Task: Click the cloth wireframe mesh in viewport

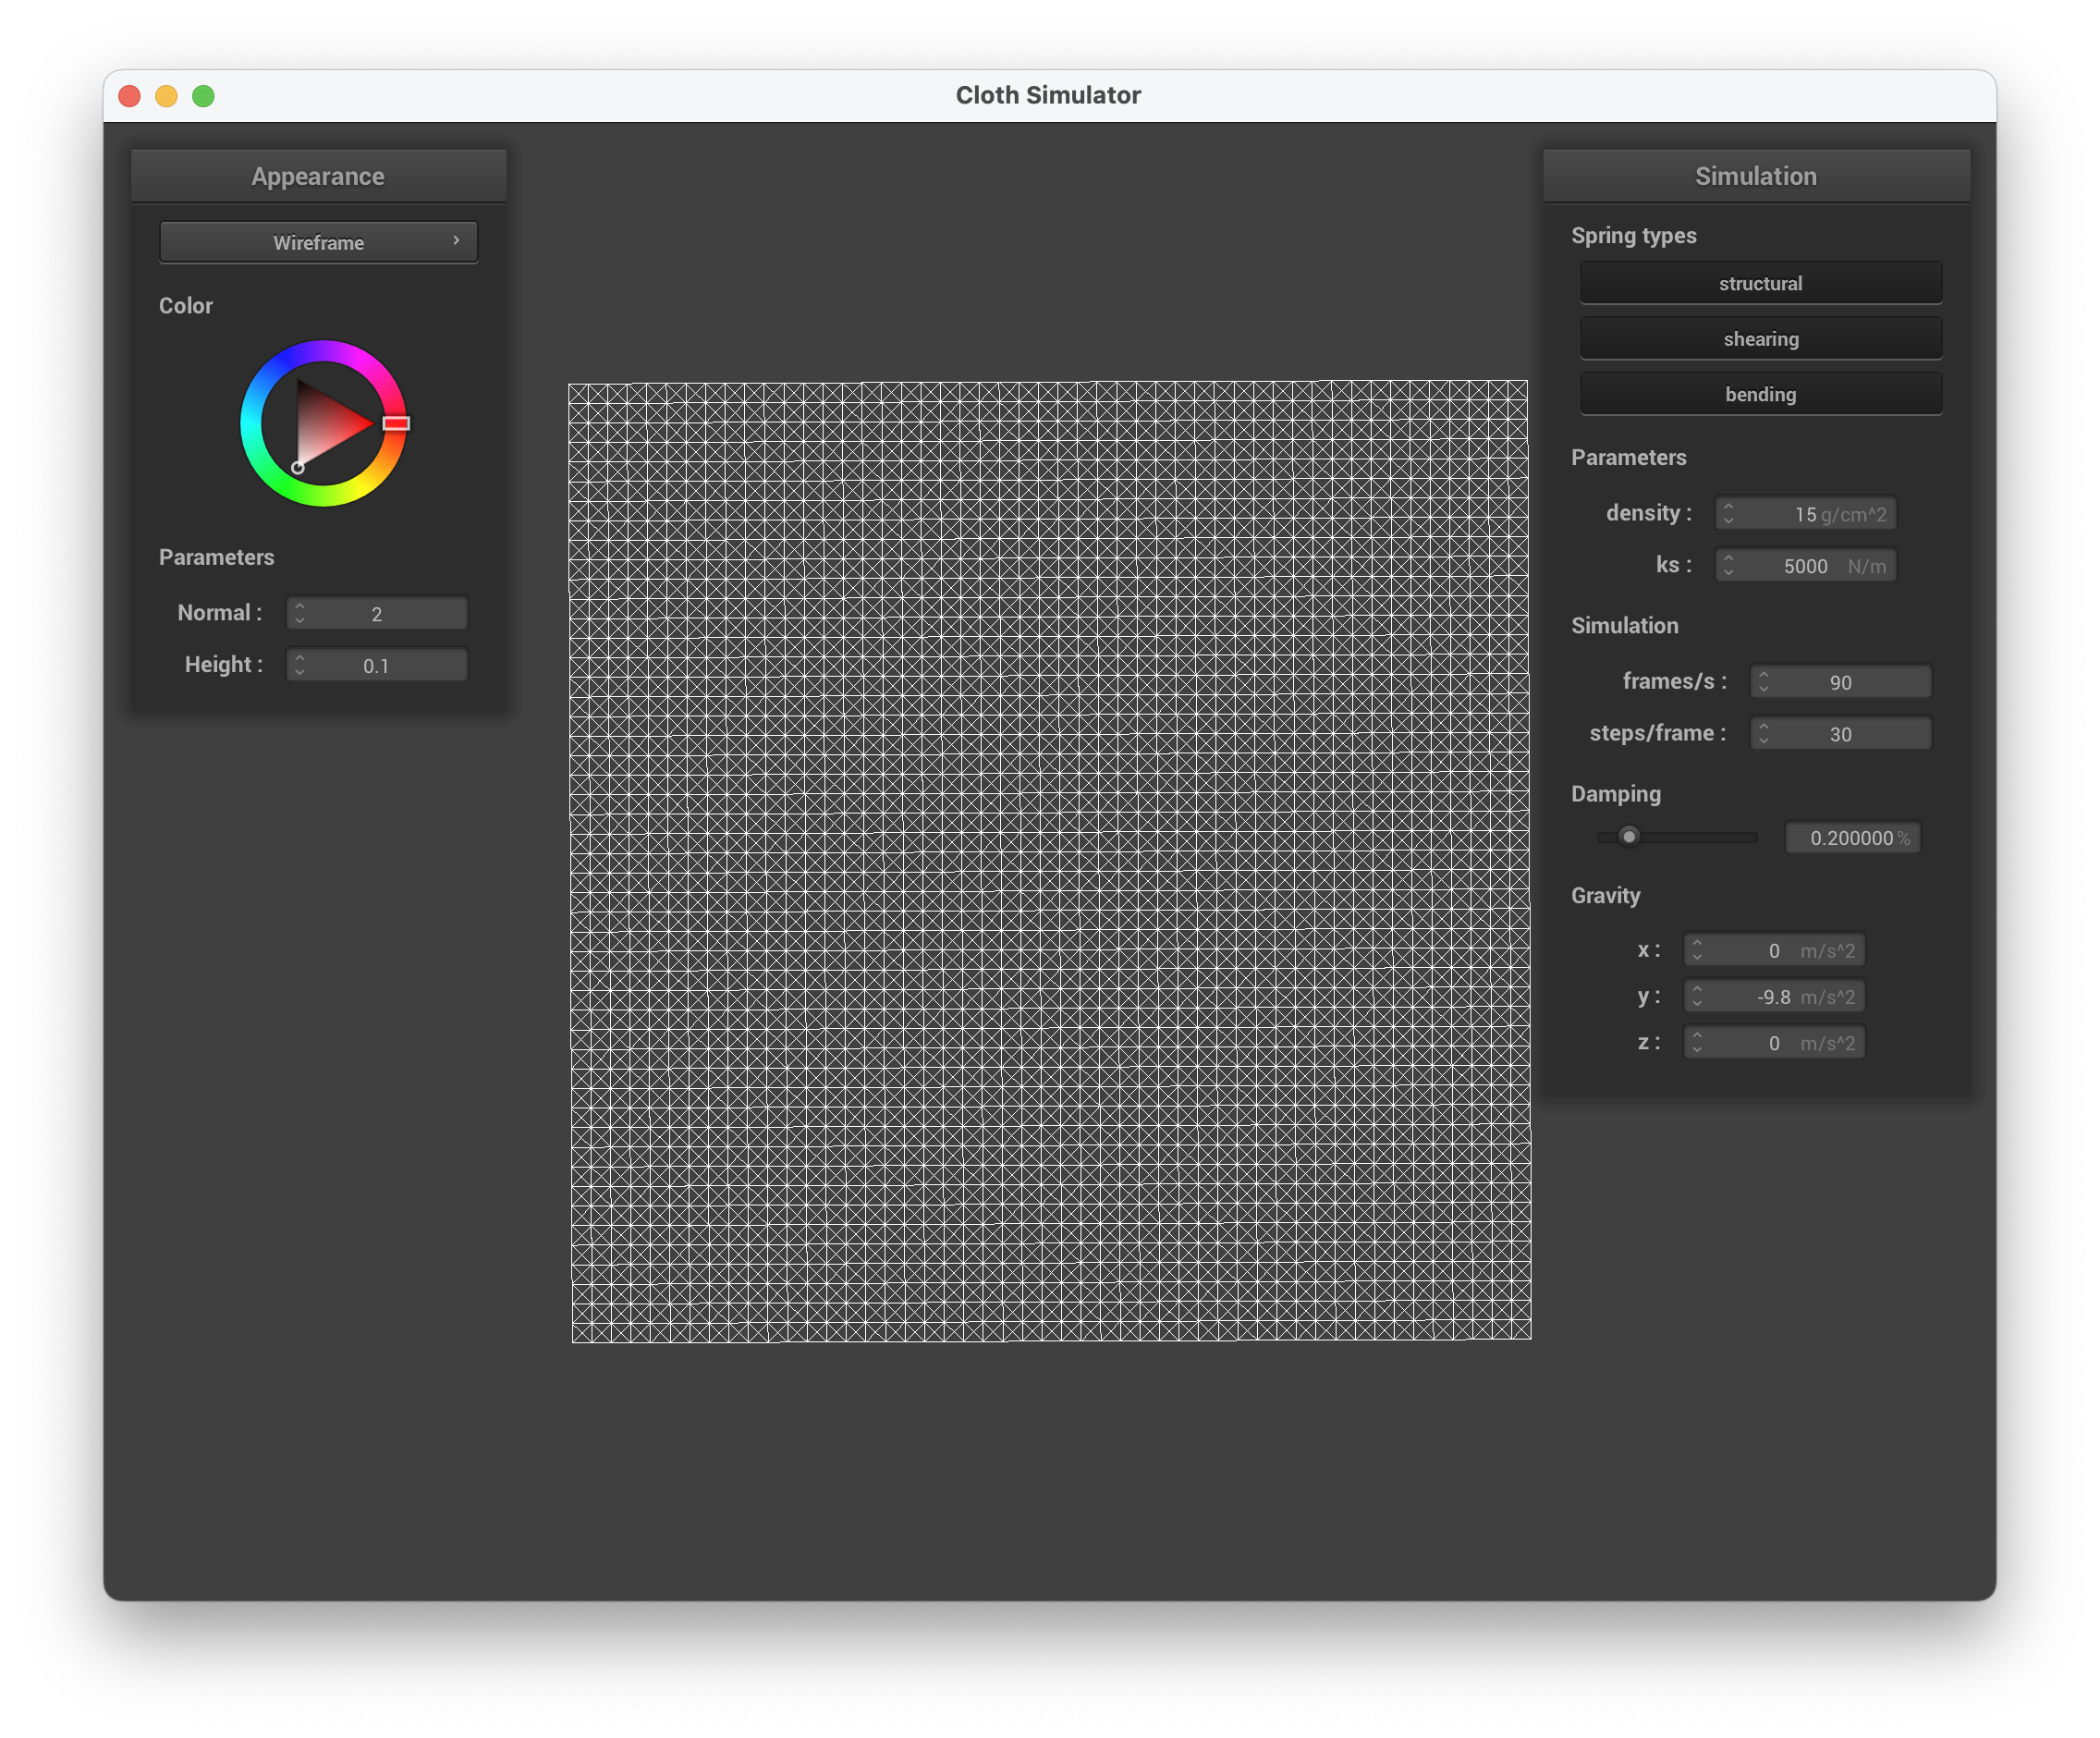Action: (1050, 860)
